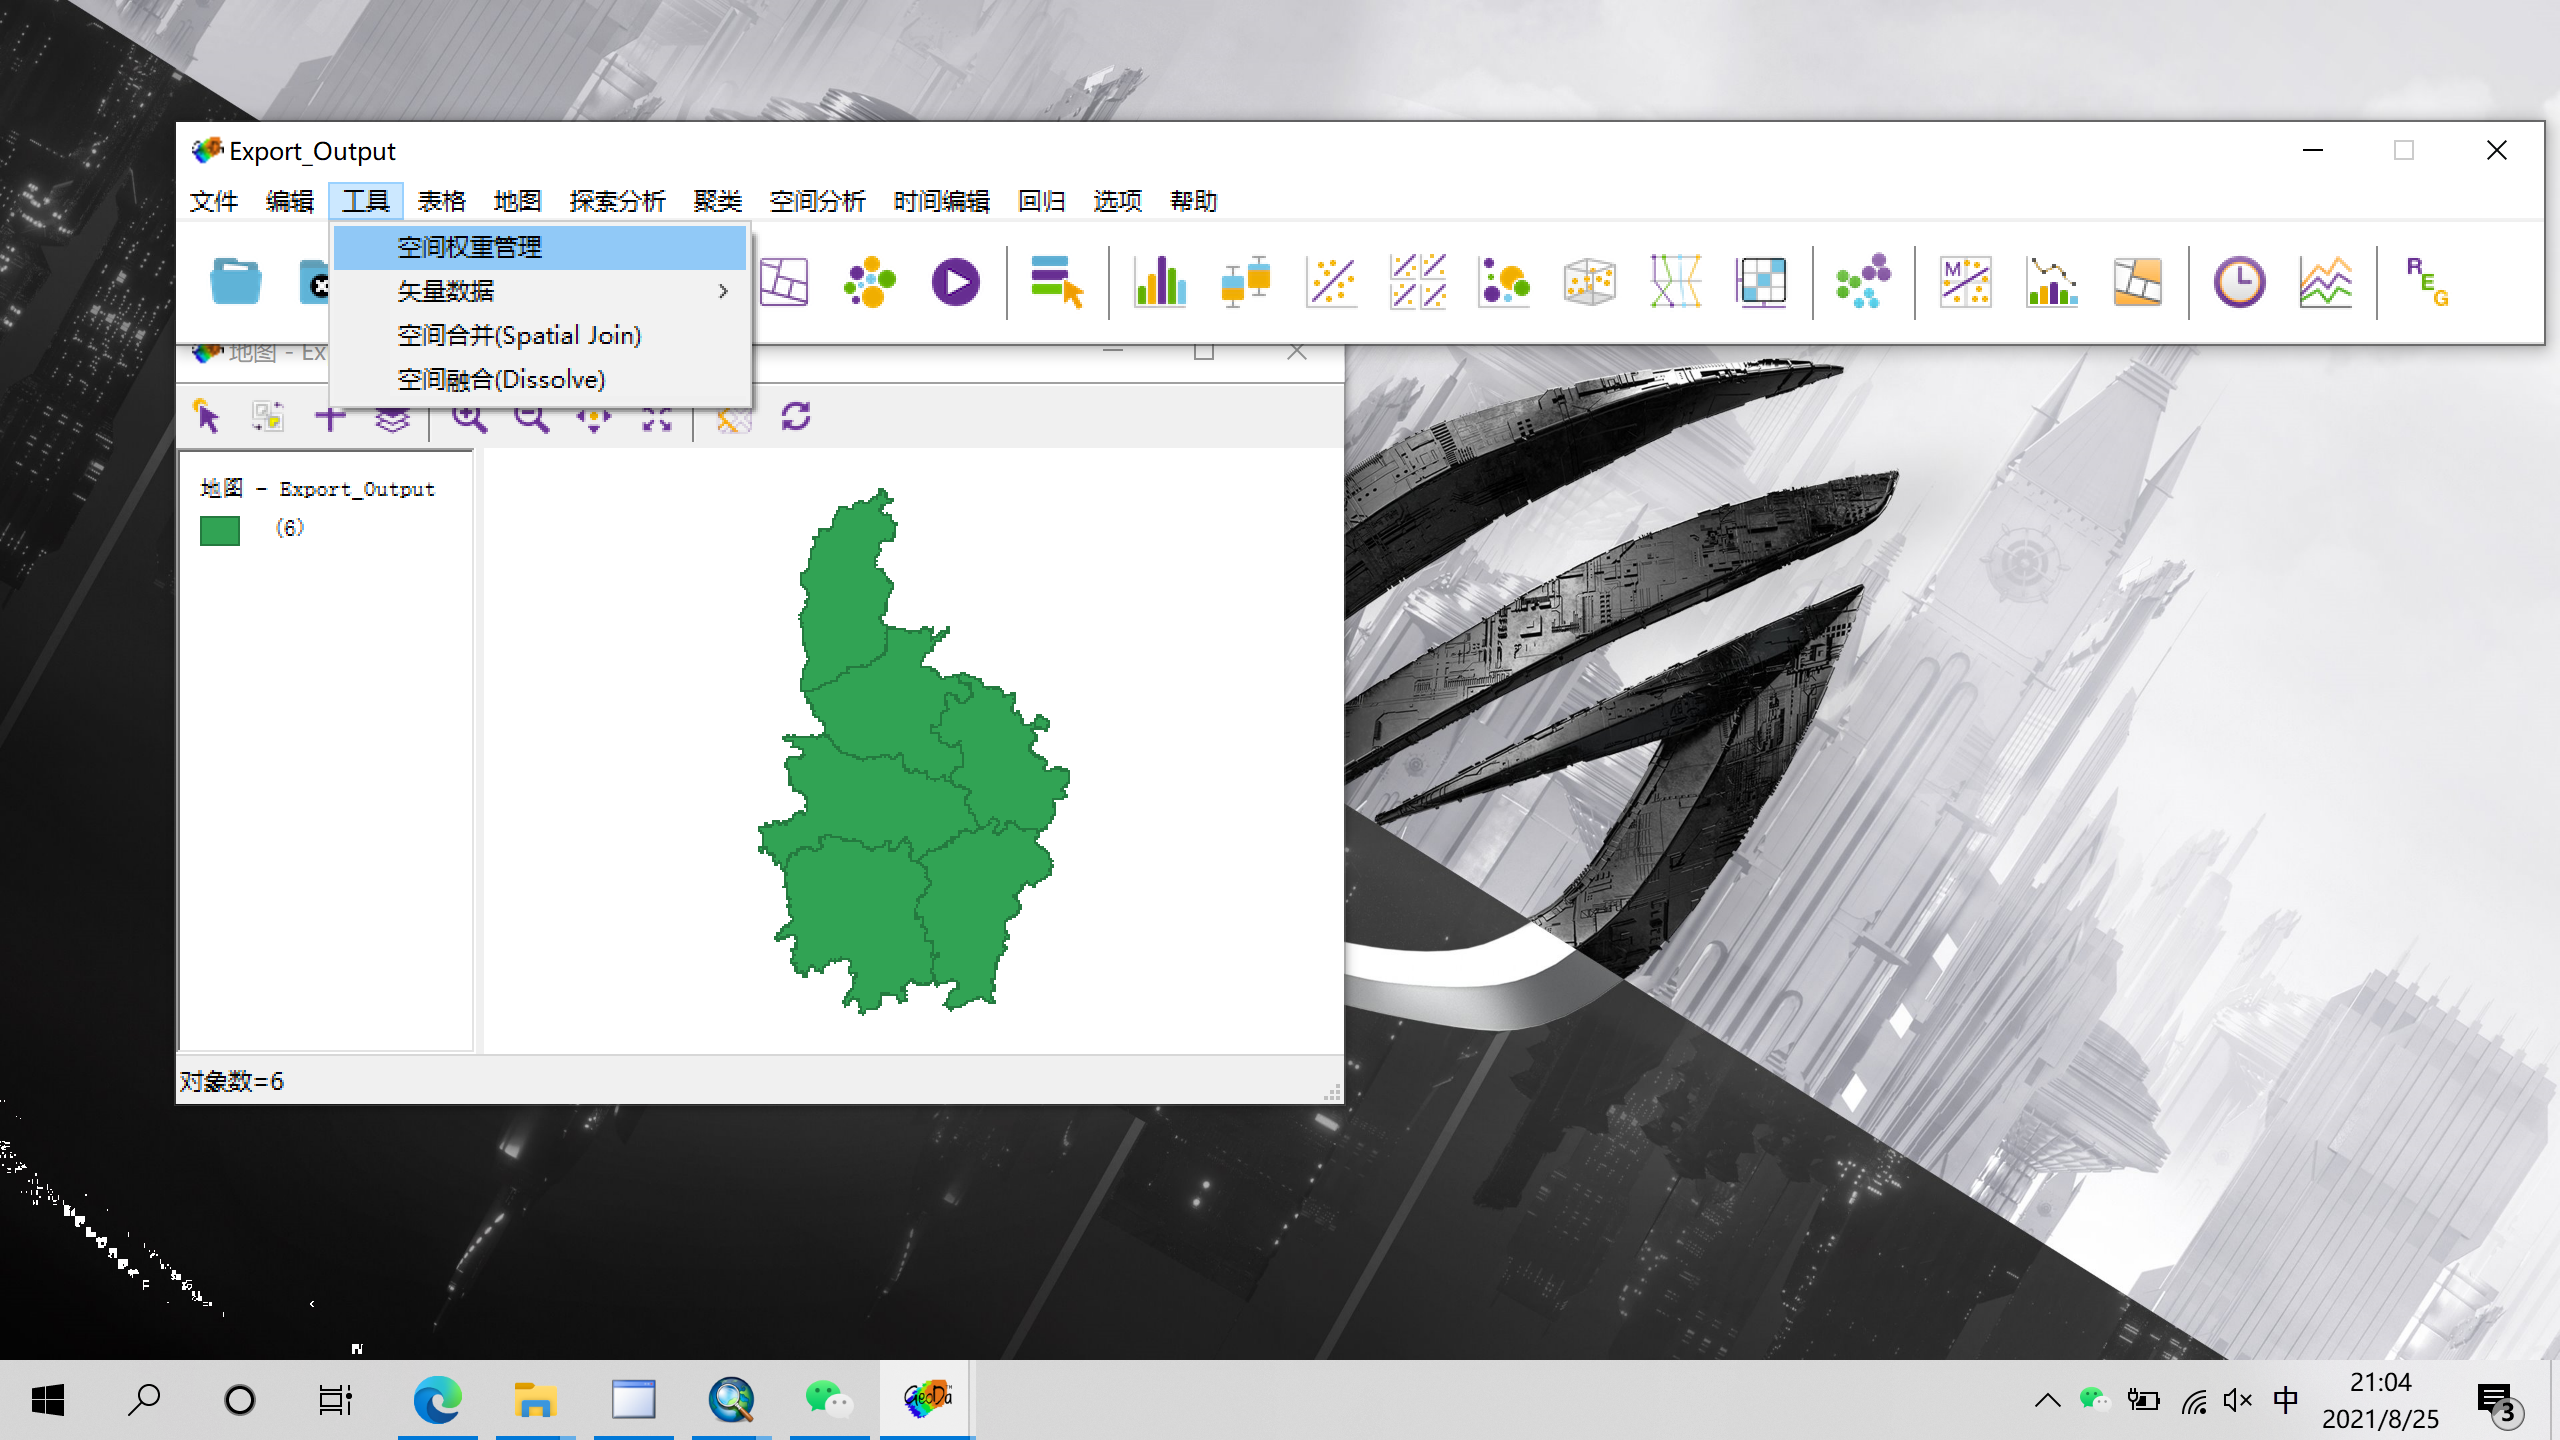2560x1440 pixels.
Task: Open the 地图 menu
Action: pos(518,201)
